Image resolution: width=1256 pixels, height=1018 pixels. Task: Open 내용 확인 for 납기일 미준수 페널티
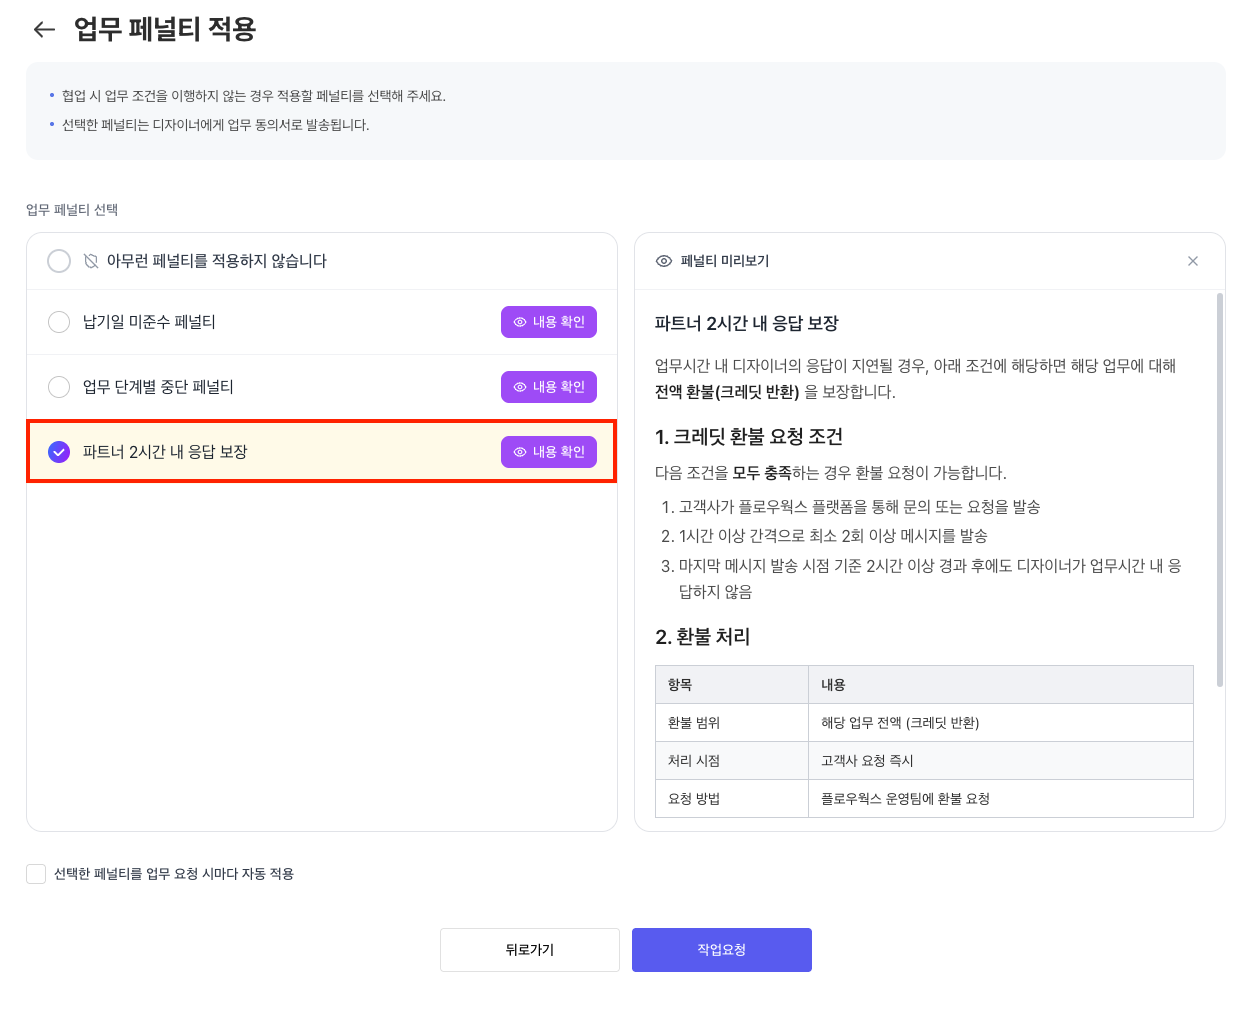[x=549, y=322]
